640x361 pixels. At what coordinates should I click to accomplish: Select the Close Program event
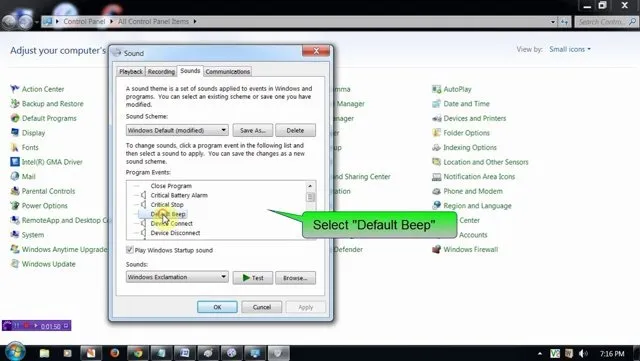click(x=171, y=186)
